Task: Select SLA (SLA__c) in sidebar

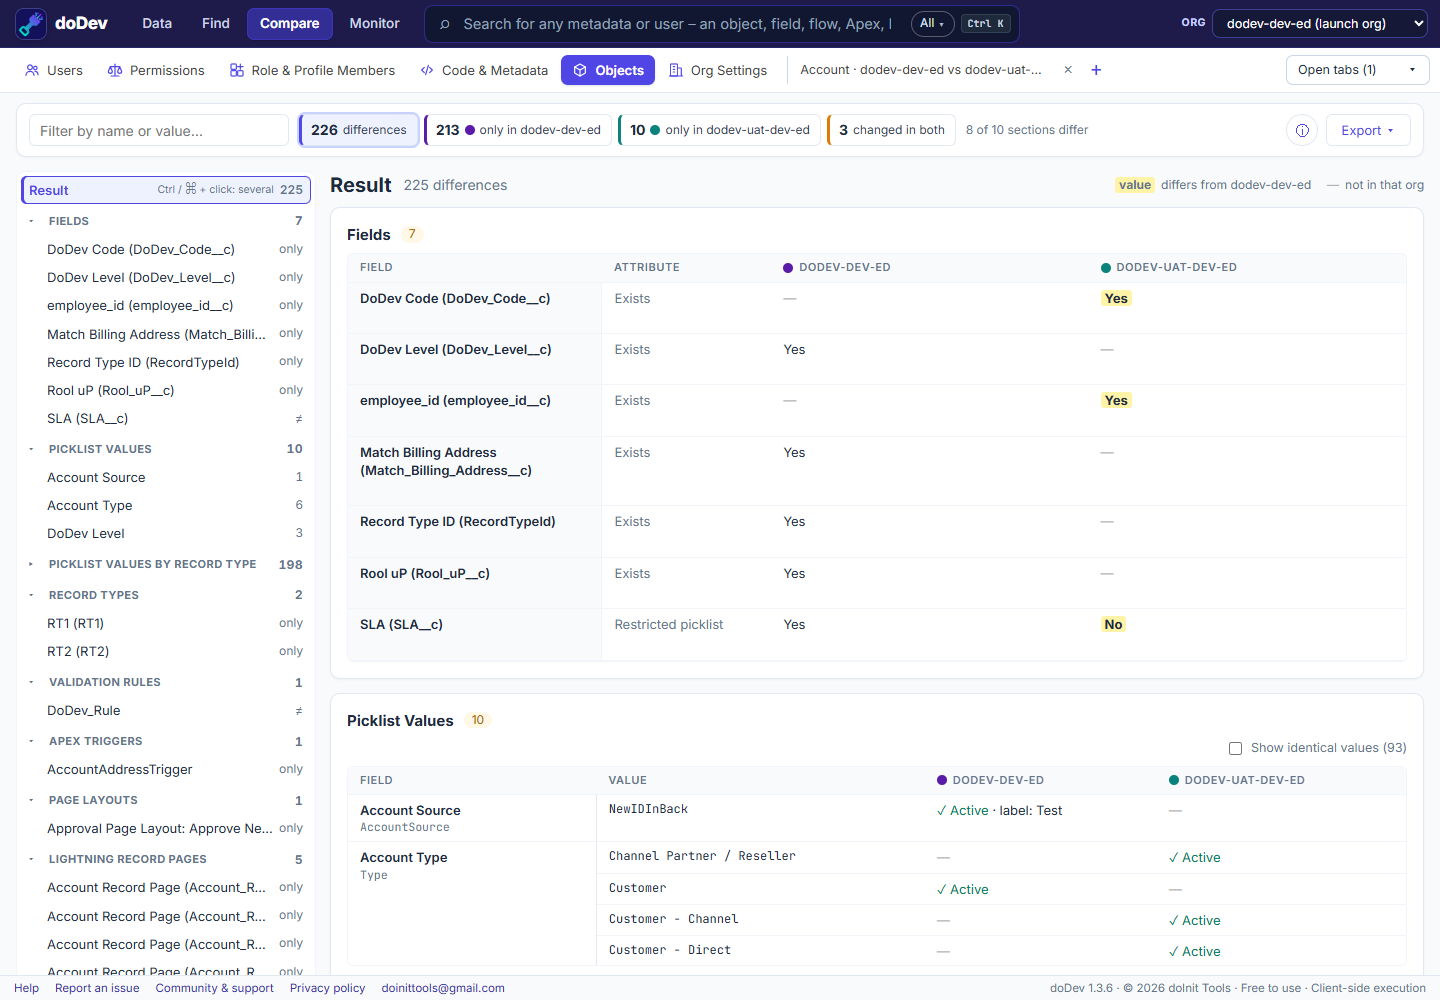Action: 166,419
